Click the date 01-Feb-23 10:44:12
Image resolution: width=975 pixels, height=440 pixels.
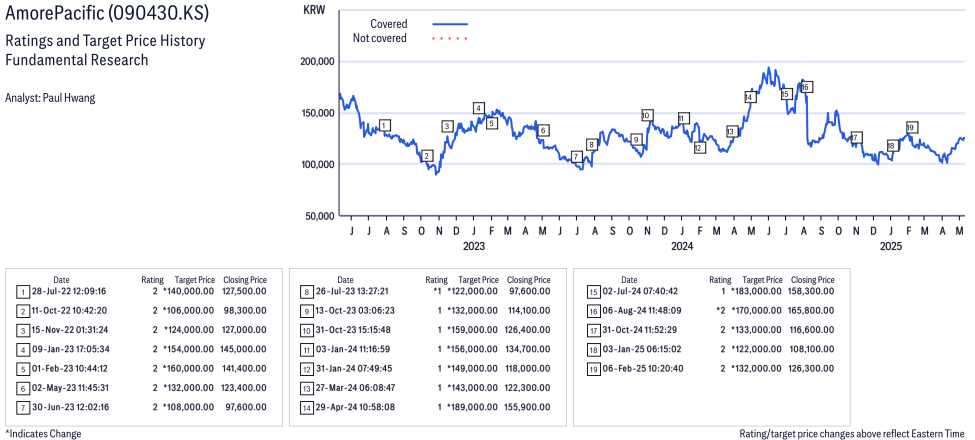tap(70, 369)
